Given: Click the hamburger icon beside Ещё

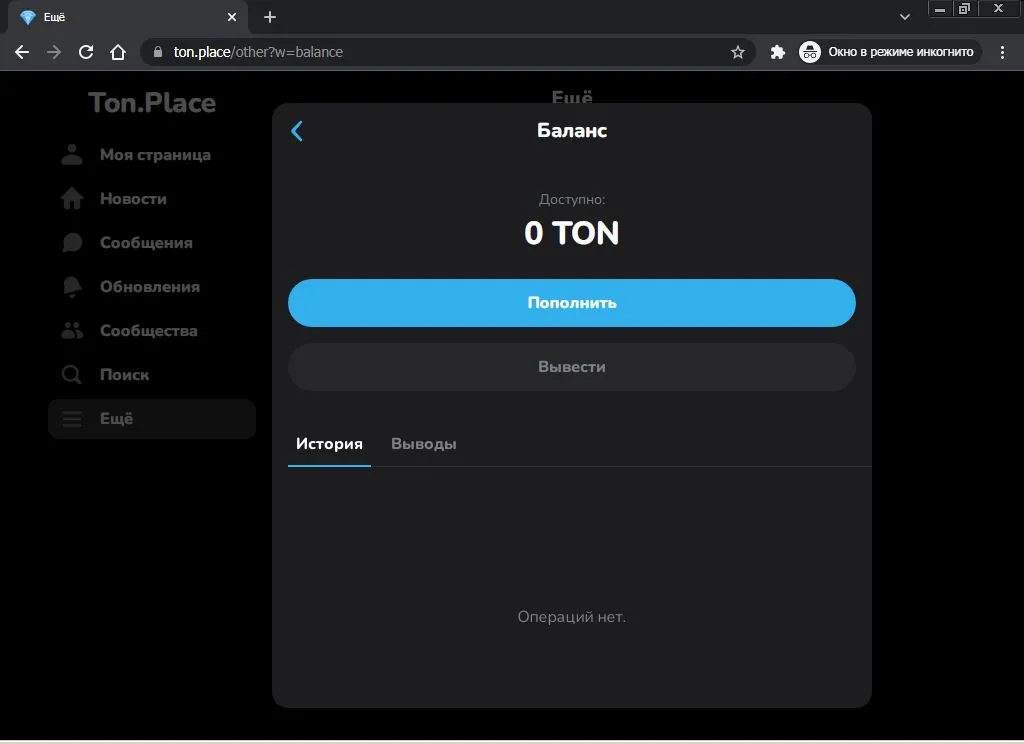Looking at the screenshot, I should click(x=72, y=419).
